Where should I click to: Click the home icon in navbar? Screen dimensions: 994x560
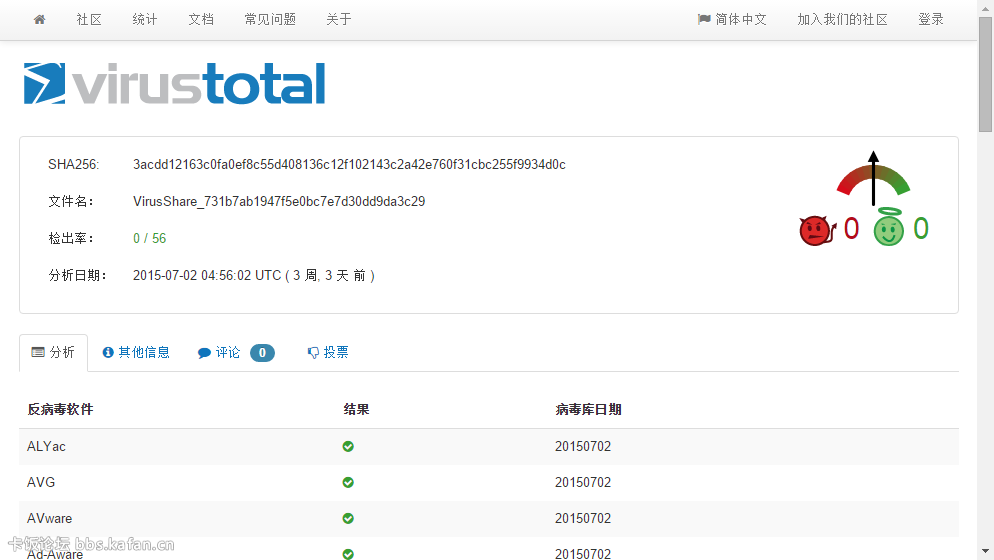[x=39, y=19]
